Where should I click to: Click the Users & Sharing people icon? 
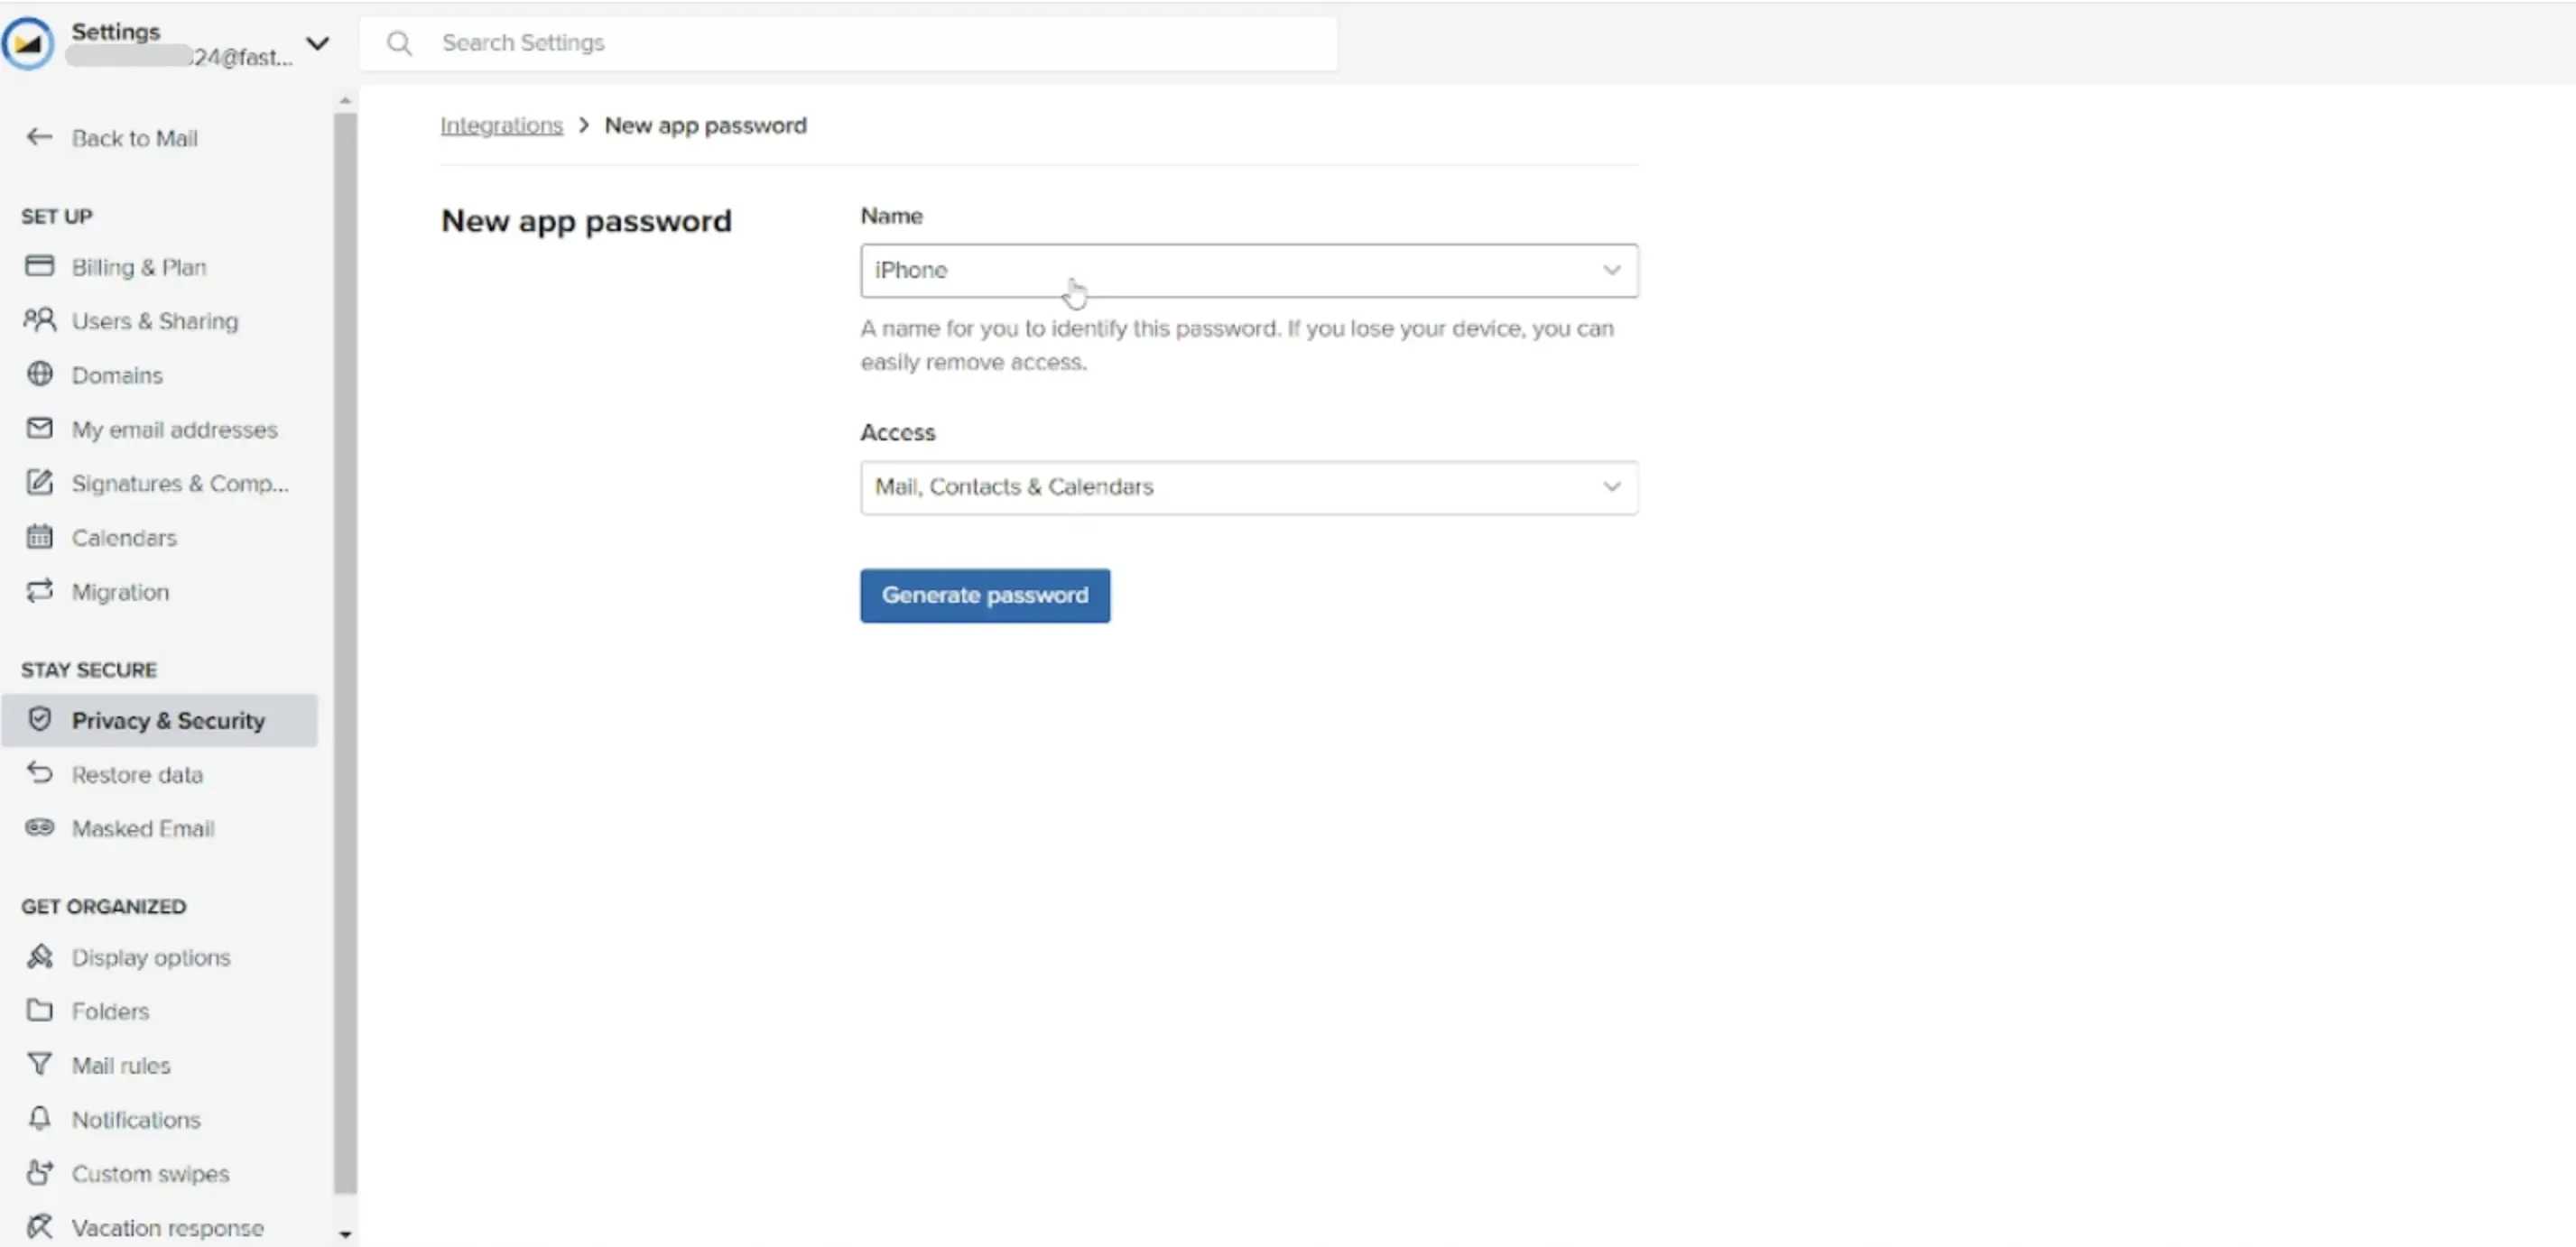coord(39,320)
